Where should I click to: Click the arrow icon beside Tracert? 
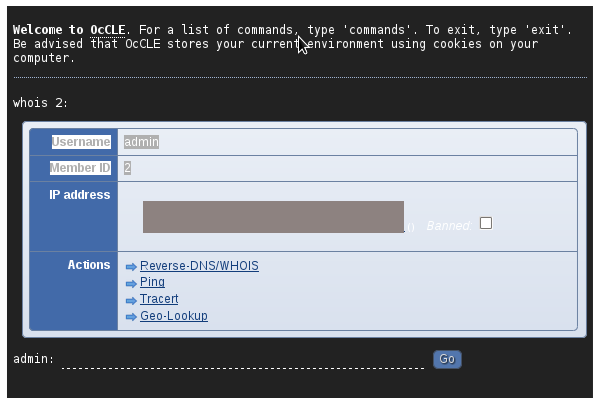(x=131, y=300)
